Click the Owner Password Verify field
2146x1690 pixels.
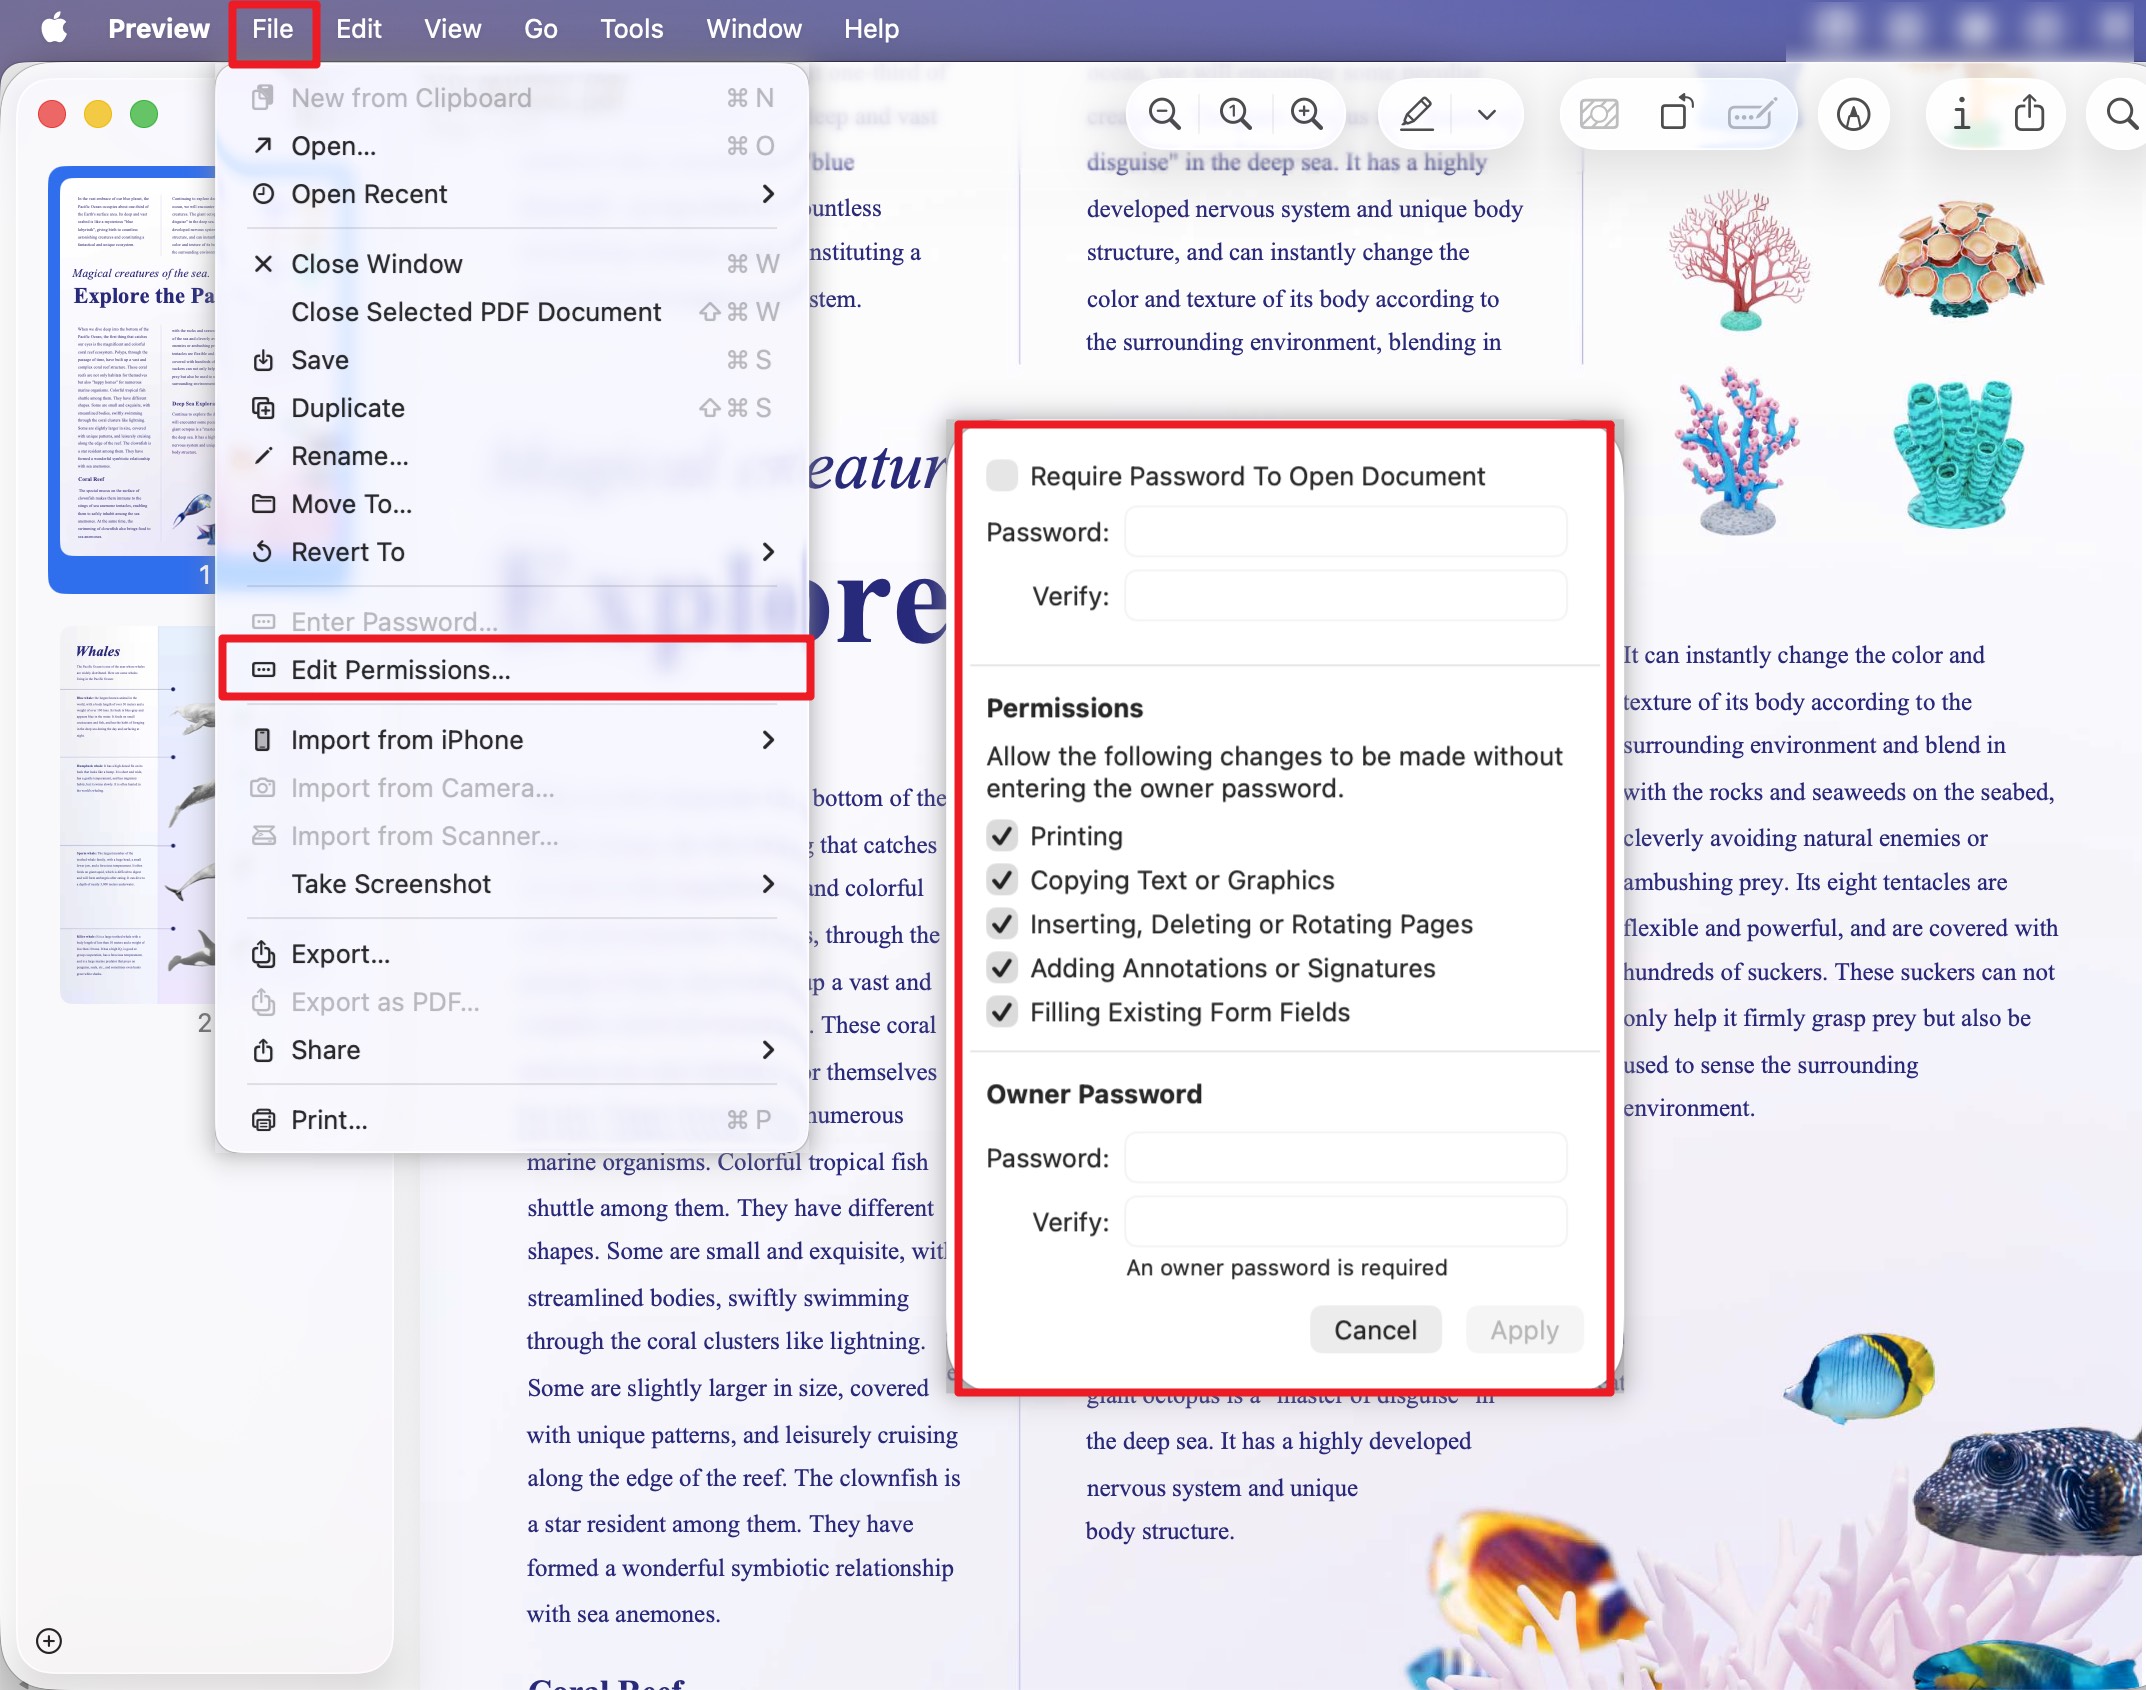[x=1346, y=1222]
